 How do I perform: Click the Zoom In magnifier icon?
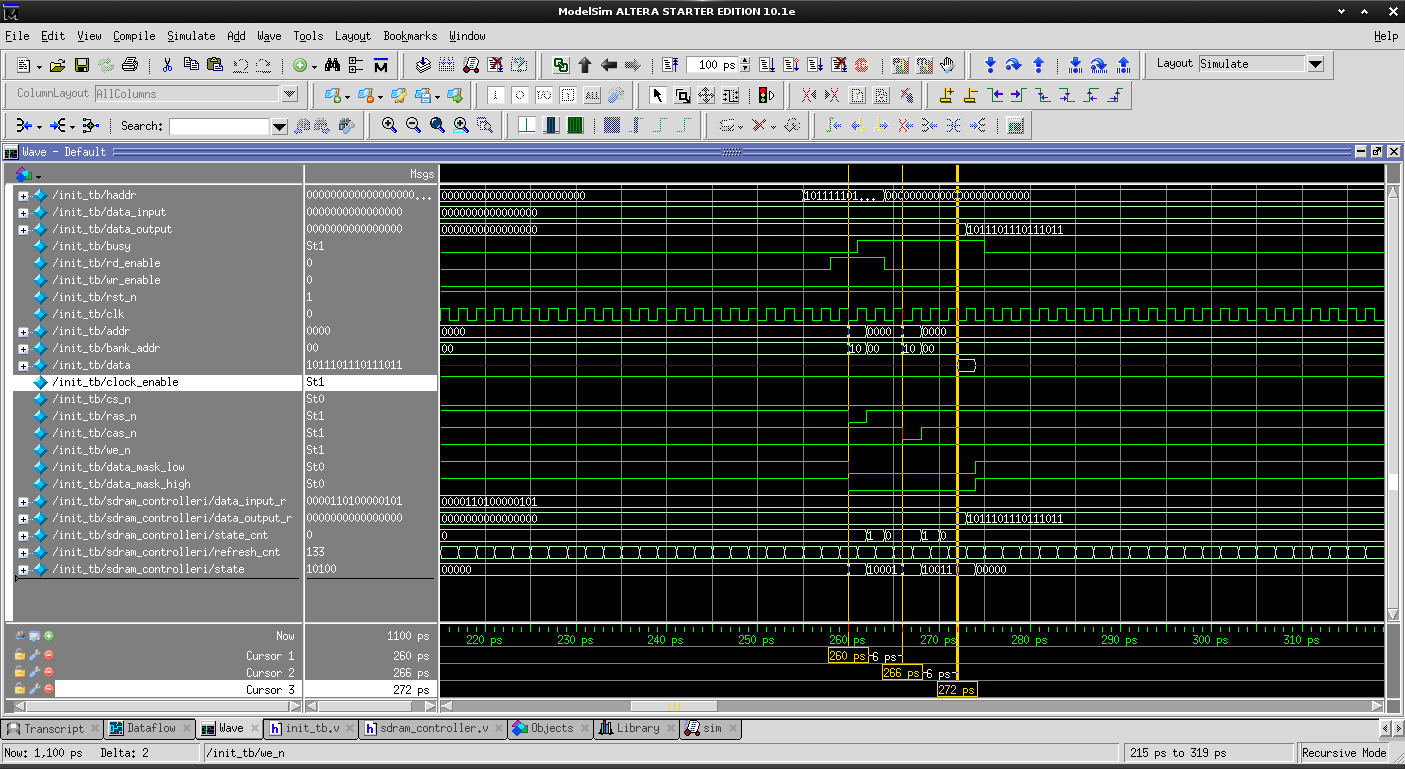point(389,126)
